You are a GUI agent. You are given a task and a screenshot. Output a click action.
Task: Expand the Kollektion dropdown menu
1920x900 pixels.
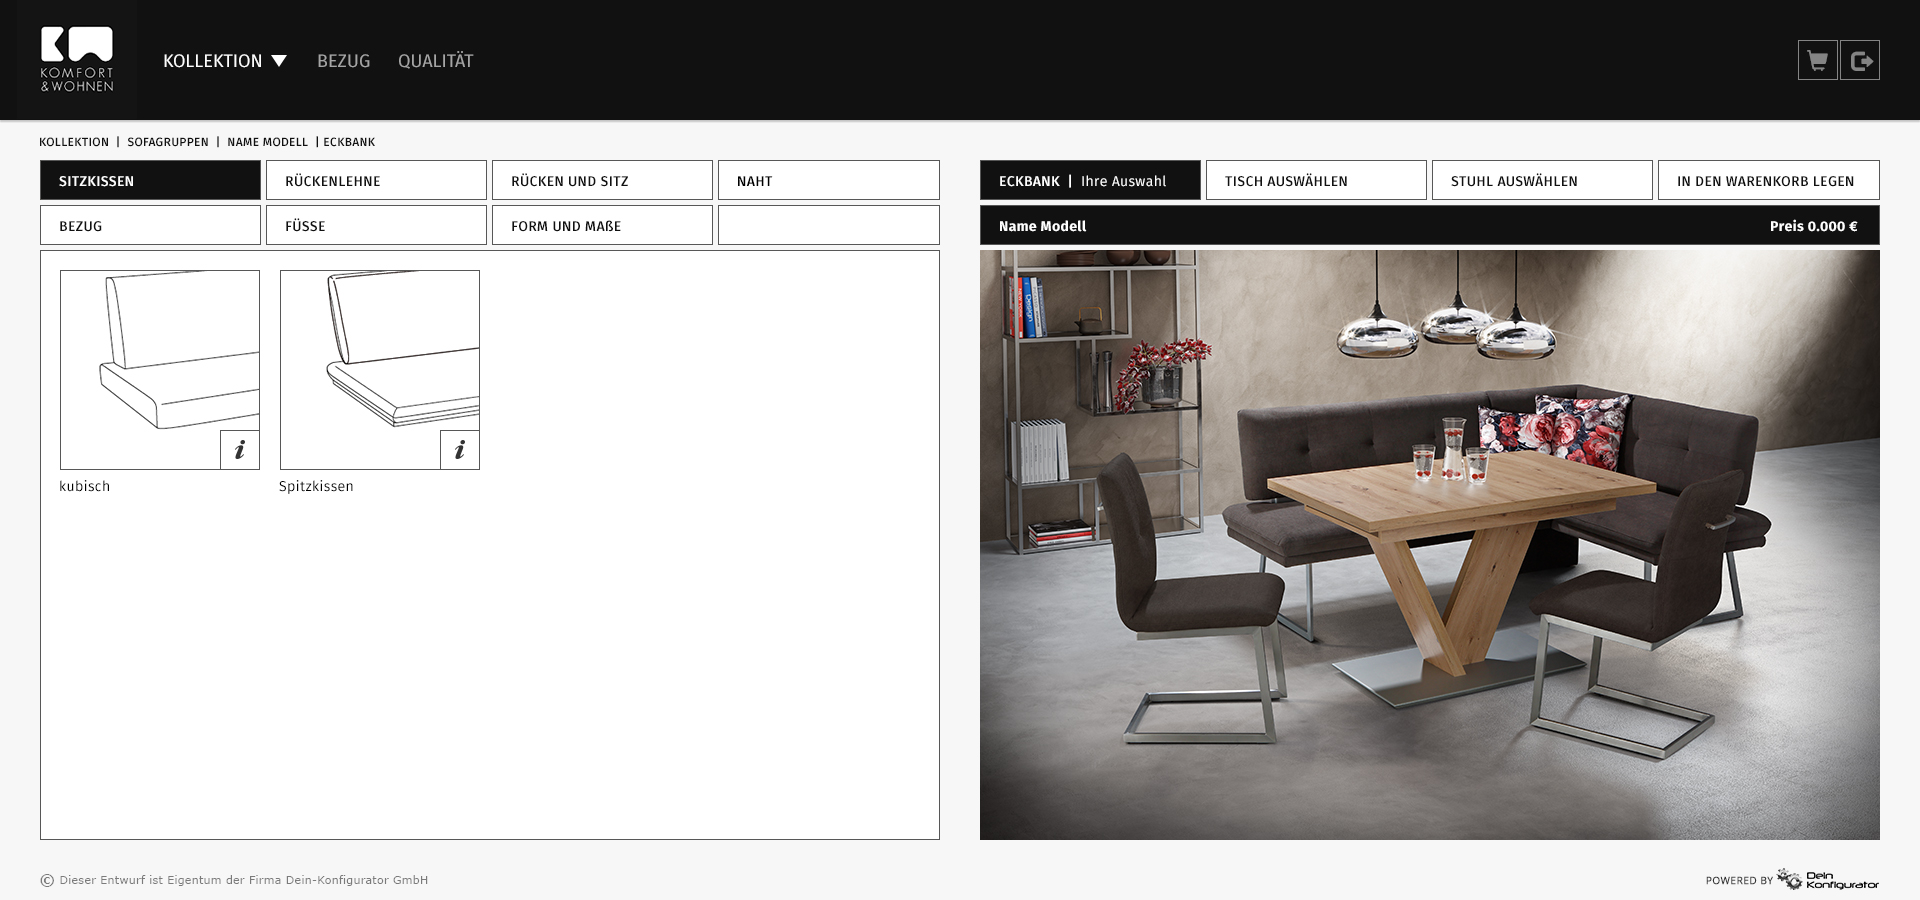[x=225, y=61]
